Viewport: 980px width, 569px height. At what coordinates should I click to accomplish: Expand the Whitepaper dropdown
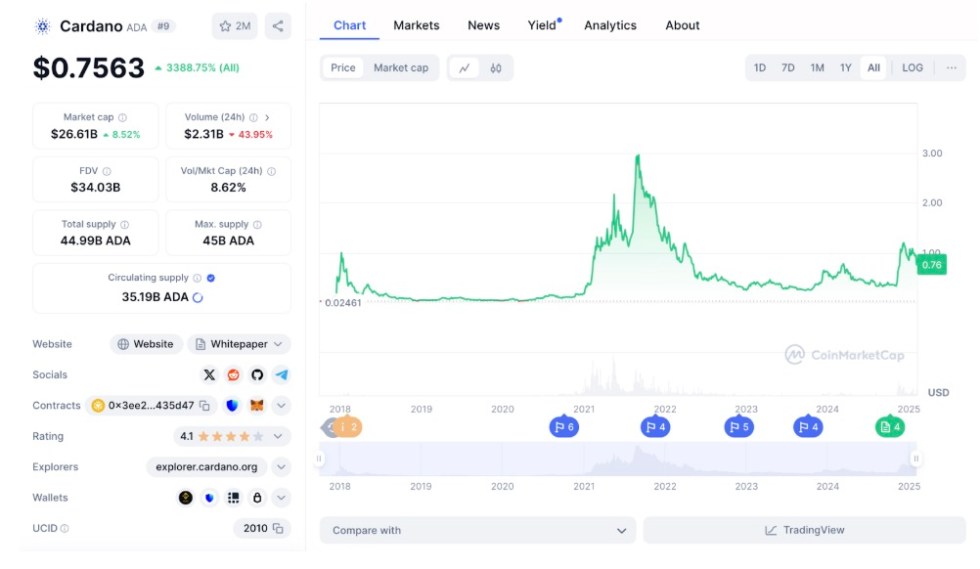click(x=239, y=344)
